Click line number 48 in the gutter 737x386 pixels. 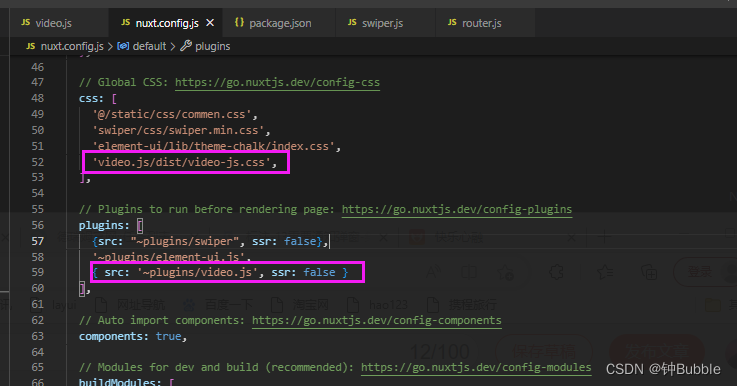tap(38, 98)
